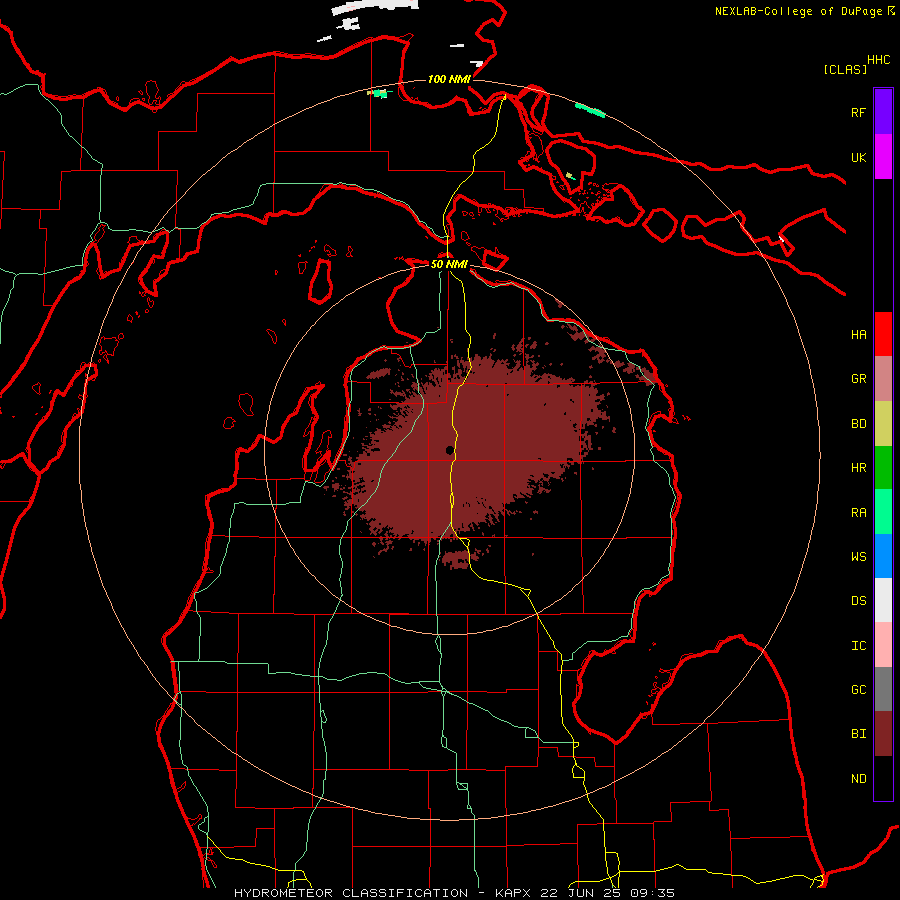This screenshot has height=900, width=900.
Task: Click the 'RF' legend label
Action: click(859, 113)
